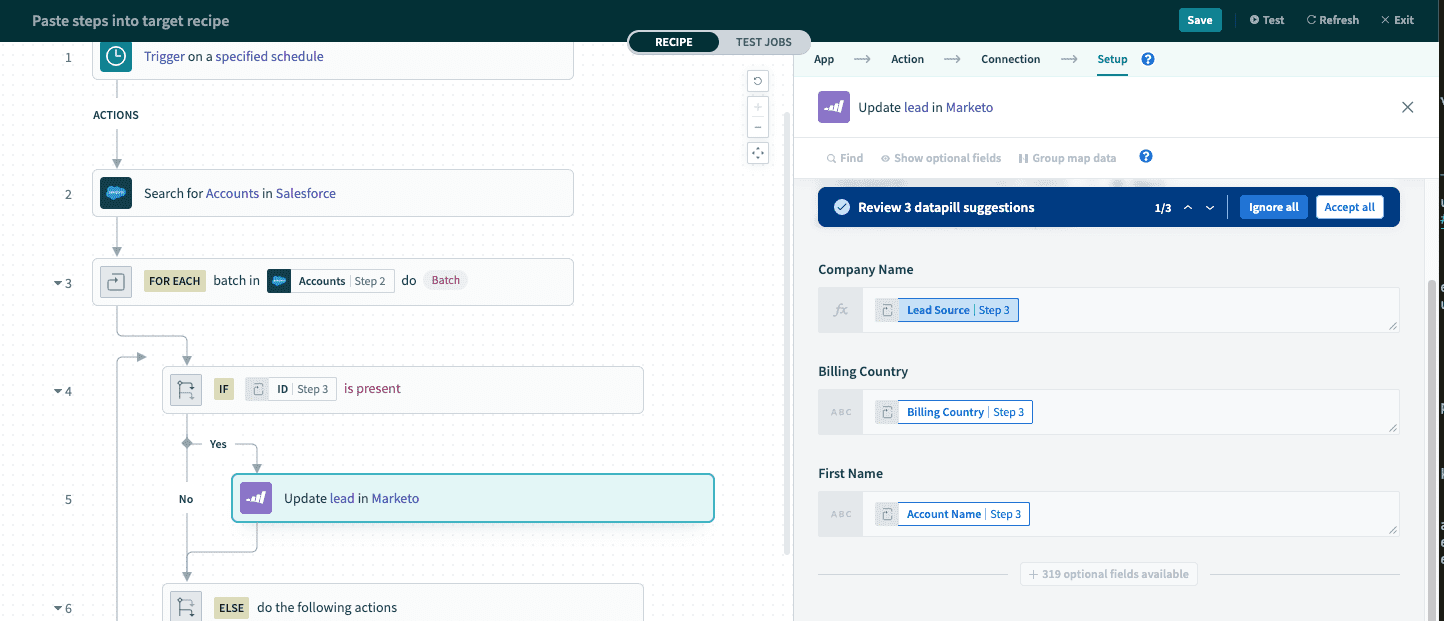The height and width of the screenshot is (621, 1444).
Task: Open the Connection tab
Action: [x=1010, y=59]
